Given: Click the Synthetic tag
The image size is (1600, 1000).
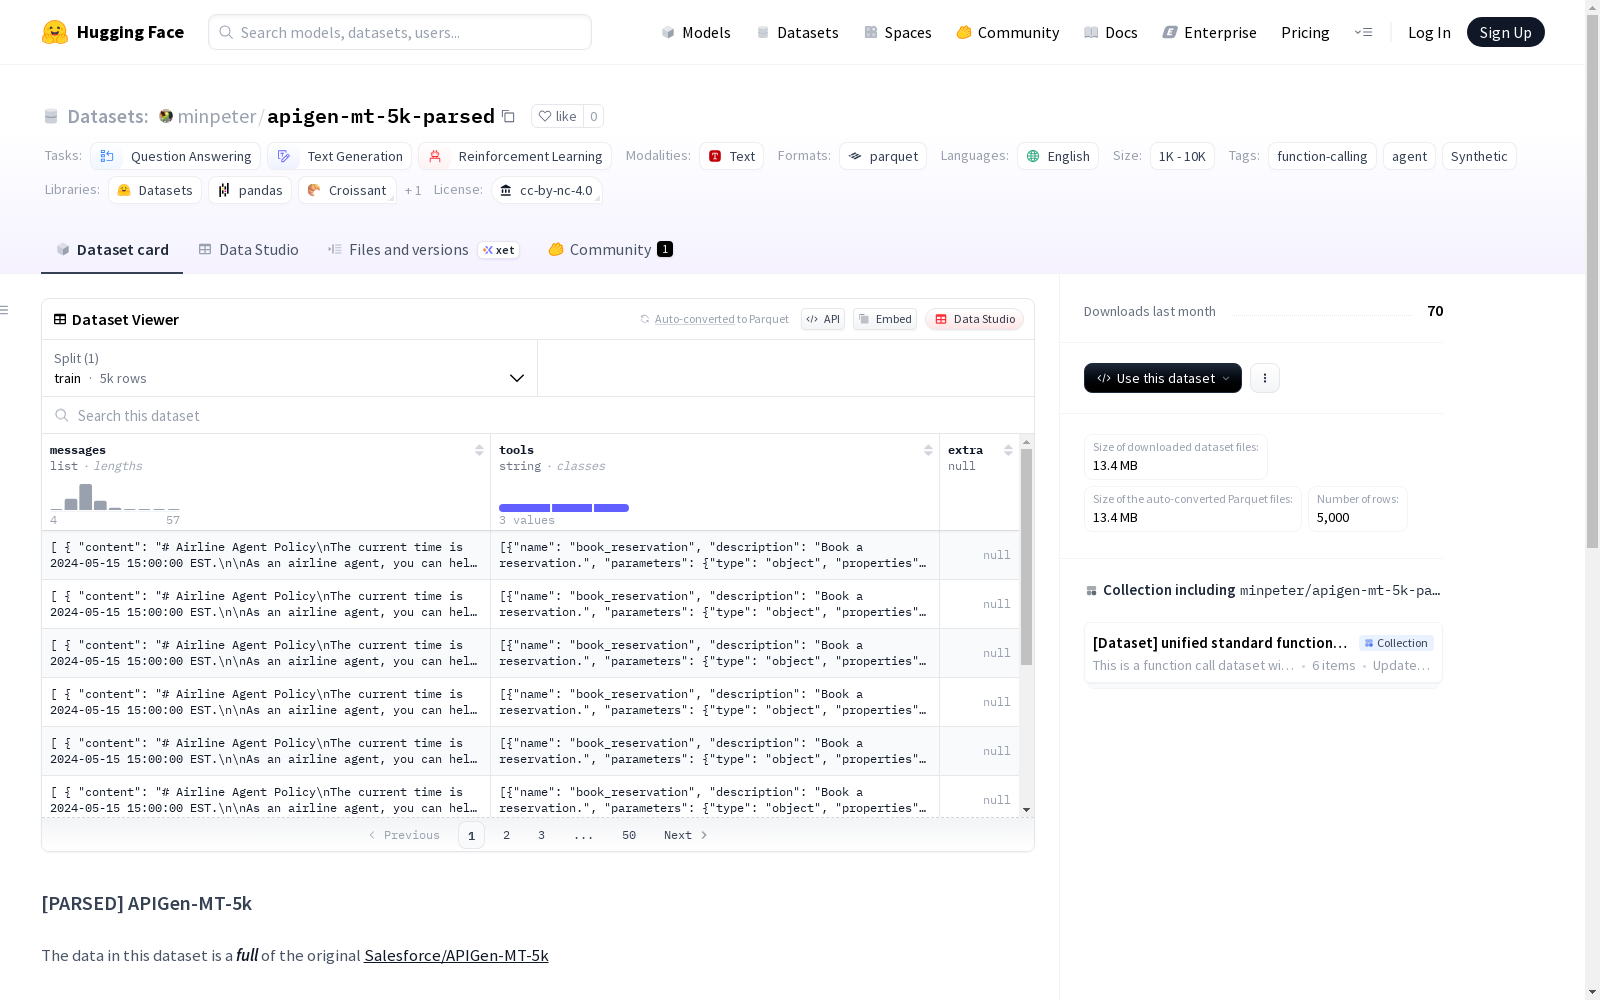Looking at the screenshot, I should click(1479, 156).
